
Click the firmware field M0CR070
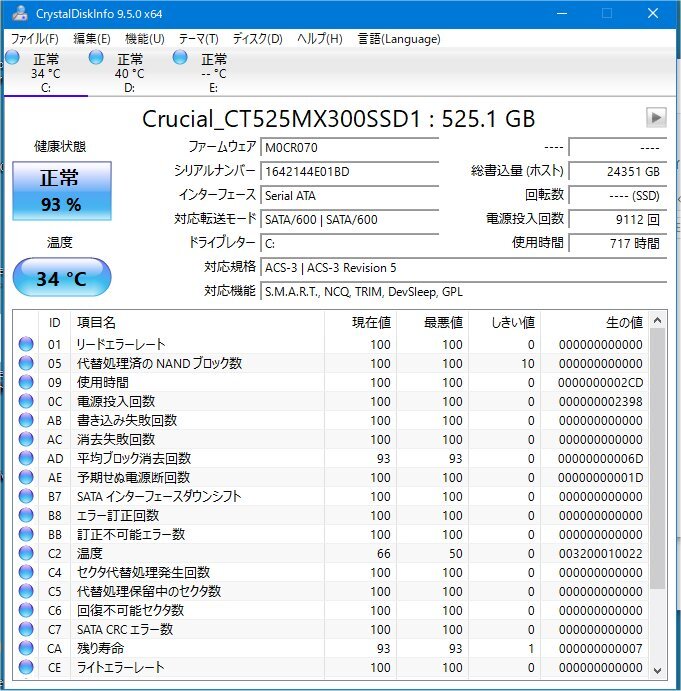pyautogui.click(x=350, y=148)
